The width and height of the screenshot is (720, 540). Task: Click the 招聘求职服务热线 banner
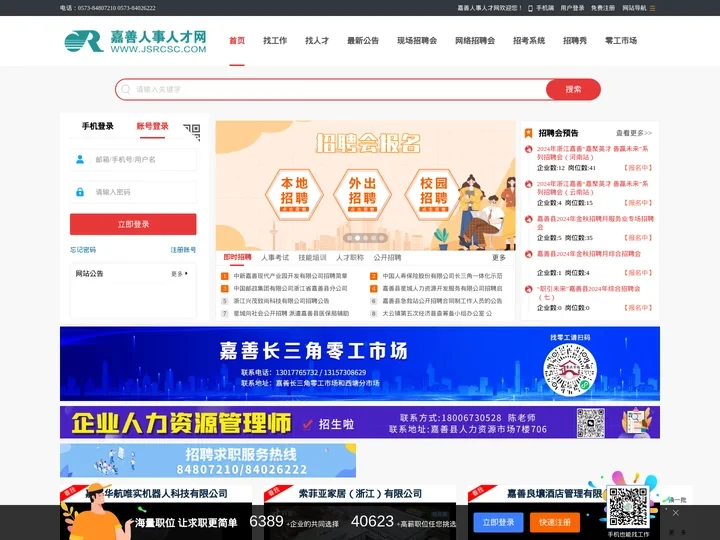208,460
